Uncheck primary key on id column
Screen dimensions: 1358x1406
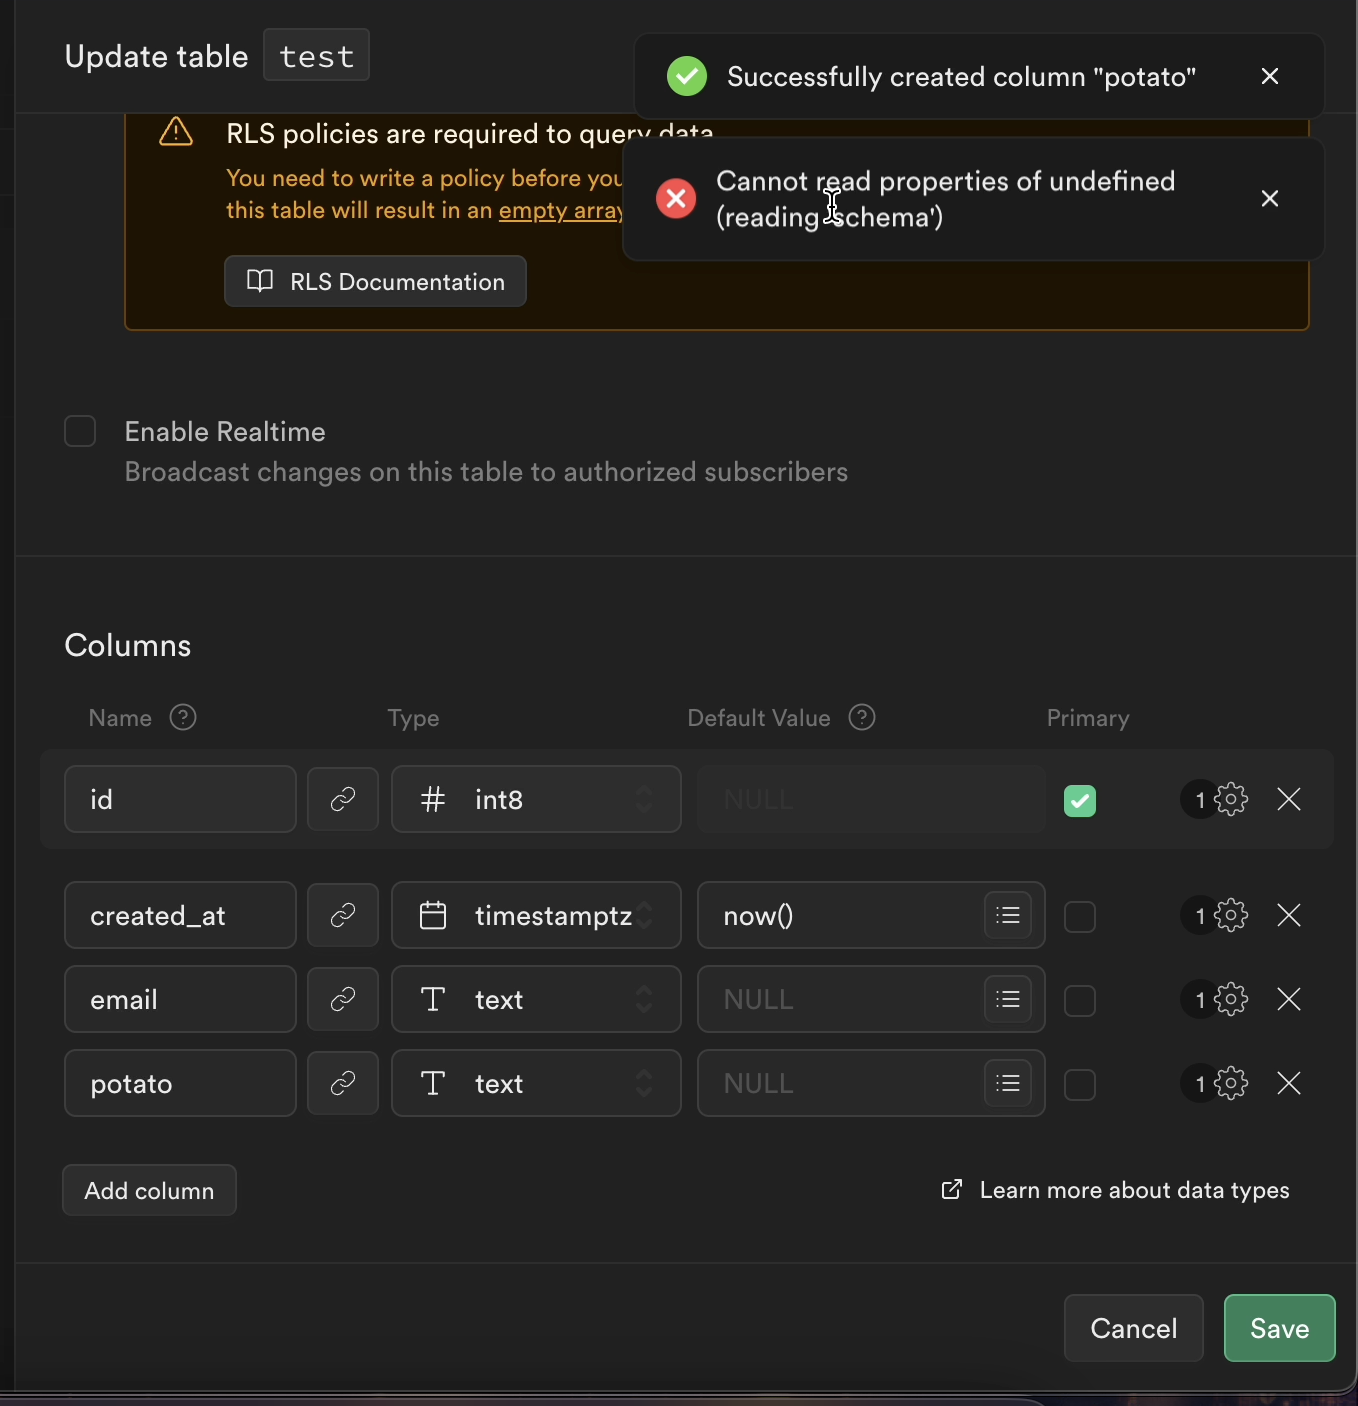tap(1080, 800)
